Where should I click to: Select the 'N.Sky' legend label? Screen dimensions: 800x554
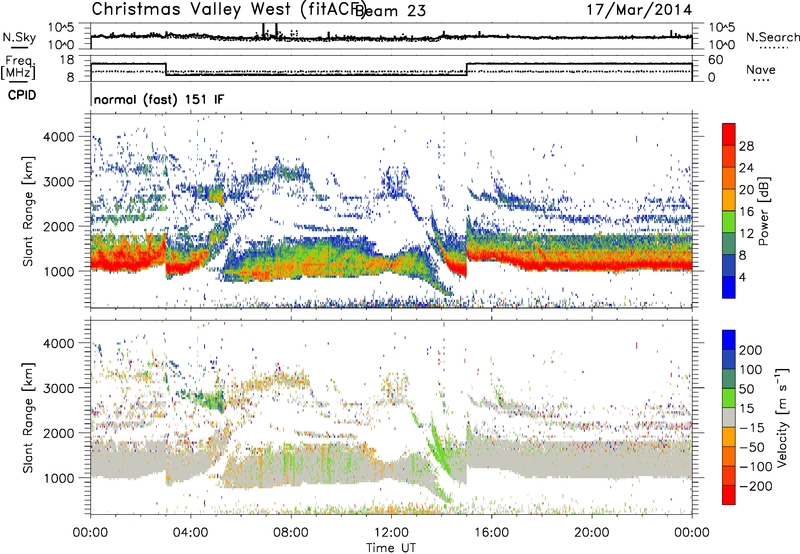pos(19,37)
